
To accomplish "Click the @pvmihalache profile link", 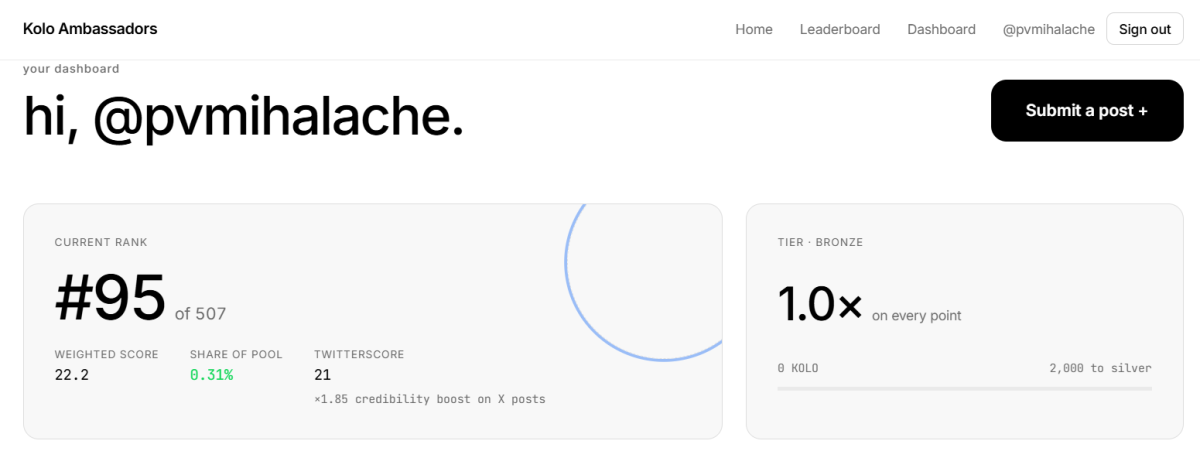I will [1048, 29].
